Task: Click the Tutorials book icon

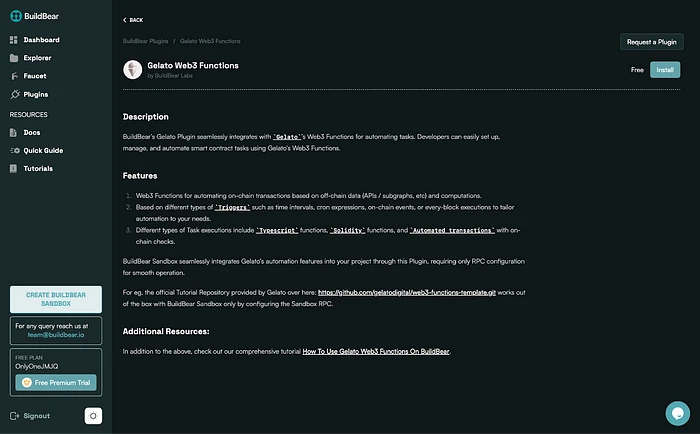Action: (14, 168)
